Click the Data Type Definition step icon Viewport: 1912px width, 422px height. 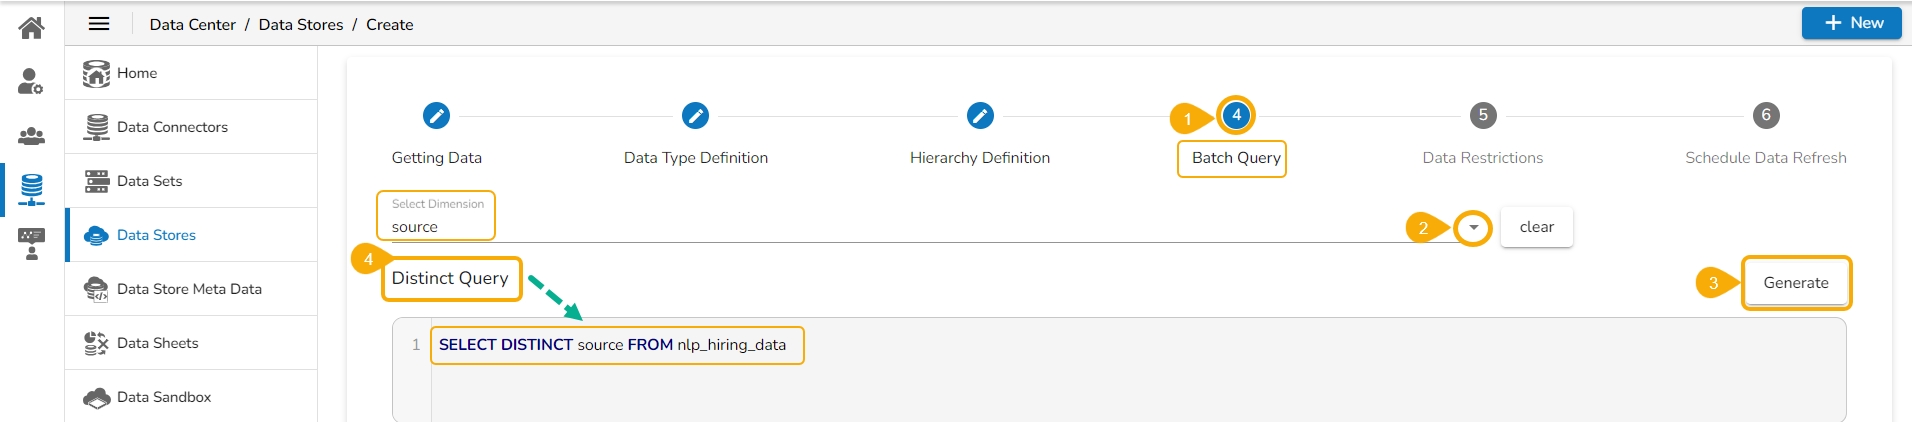(x=695, y=116)
